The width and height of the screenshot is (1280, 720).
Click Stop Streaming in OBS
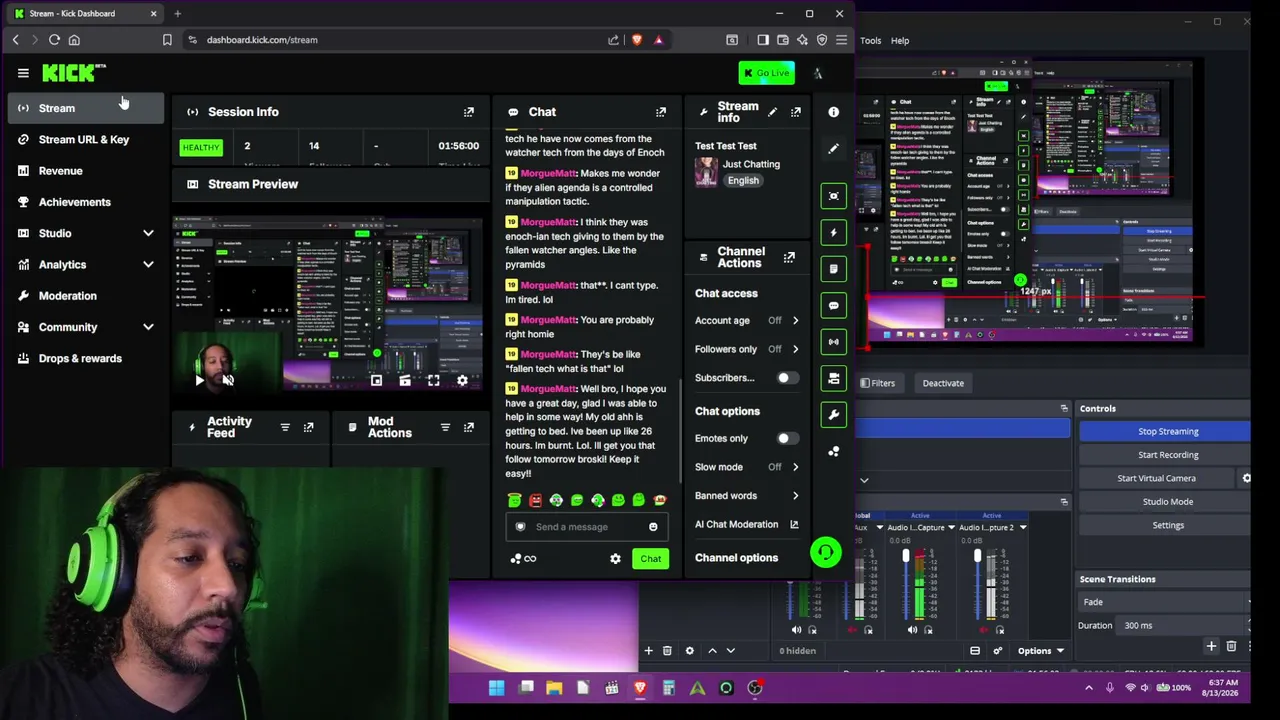click(x=1167, y=431)
